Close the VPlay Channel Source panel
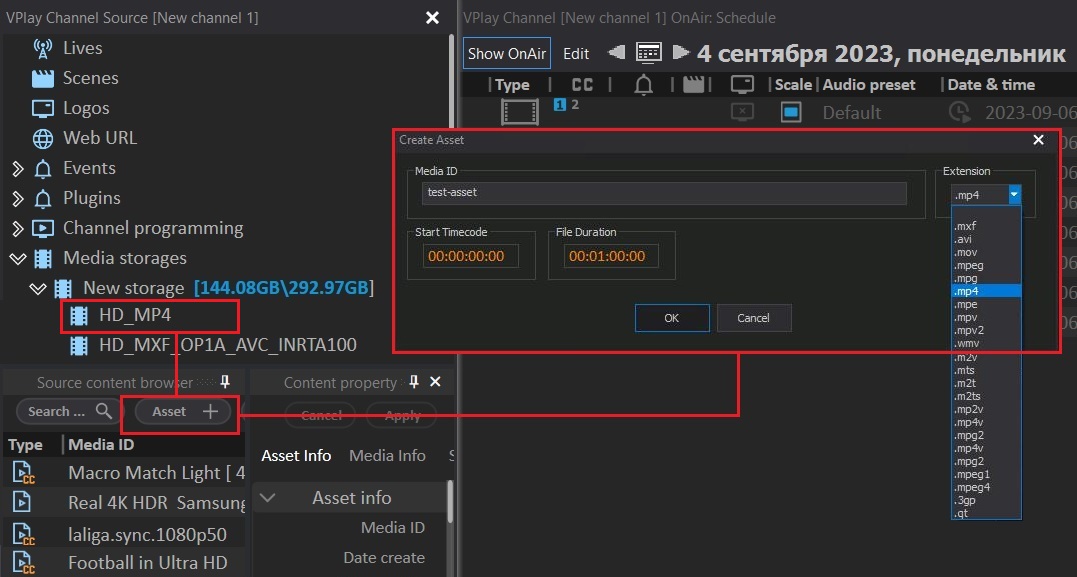The height and width of the screenshot is (577, 1077). [432, 18]
